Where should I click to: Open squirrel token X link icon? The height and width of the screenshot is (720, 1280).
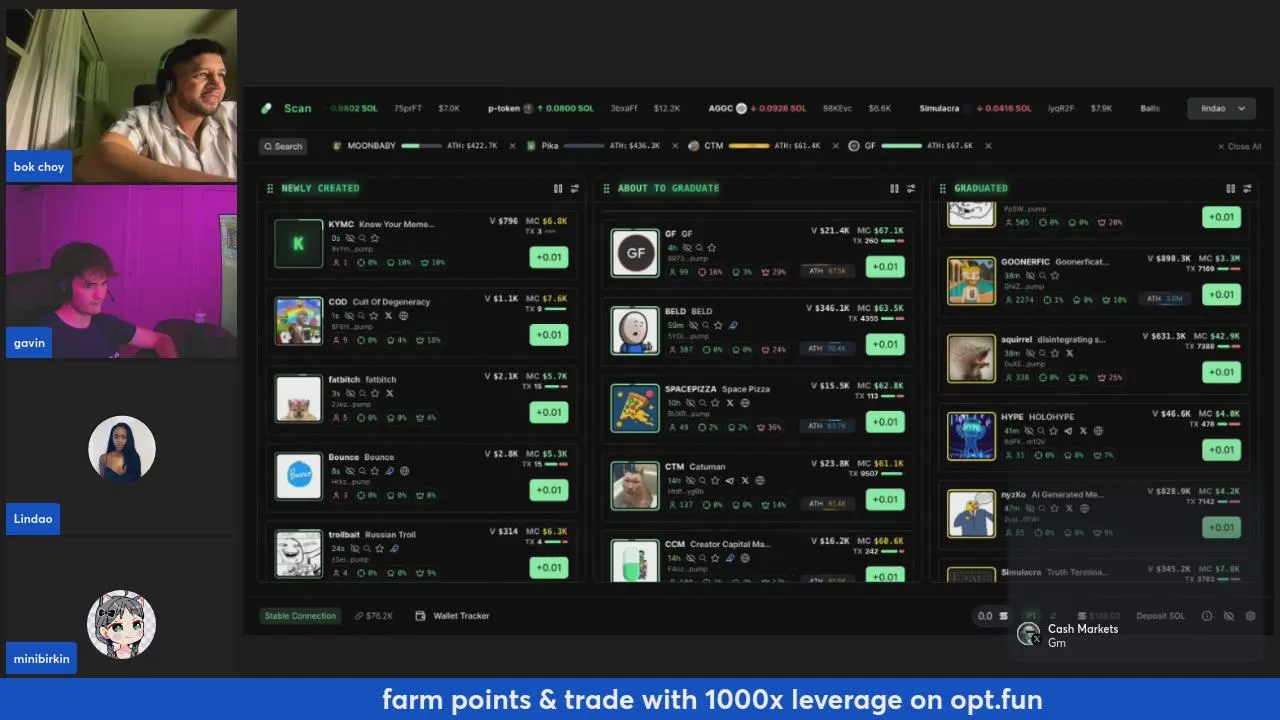[x=1069, y=353]
